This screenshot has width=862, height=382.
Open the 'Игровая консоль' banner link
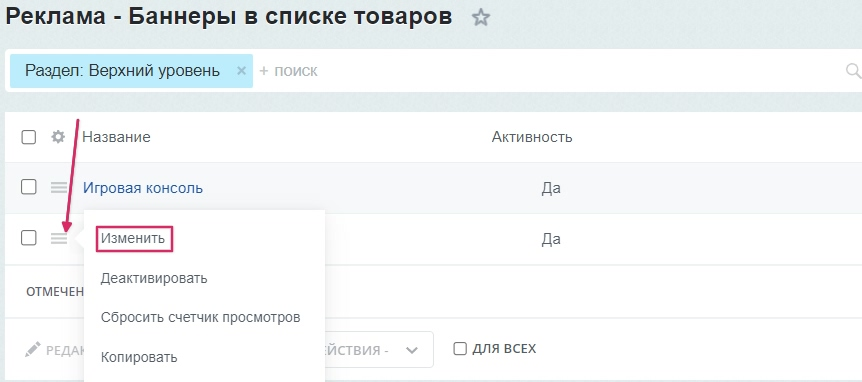[x=143, y=188]
